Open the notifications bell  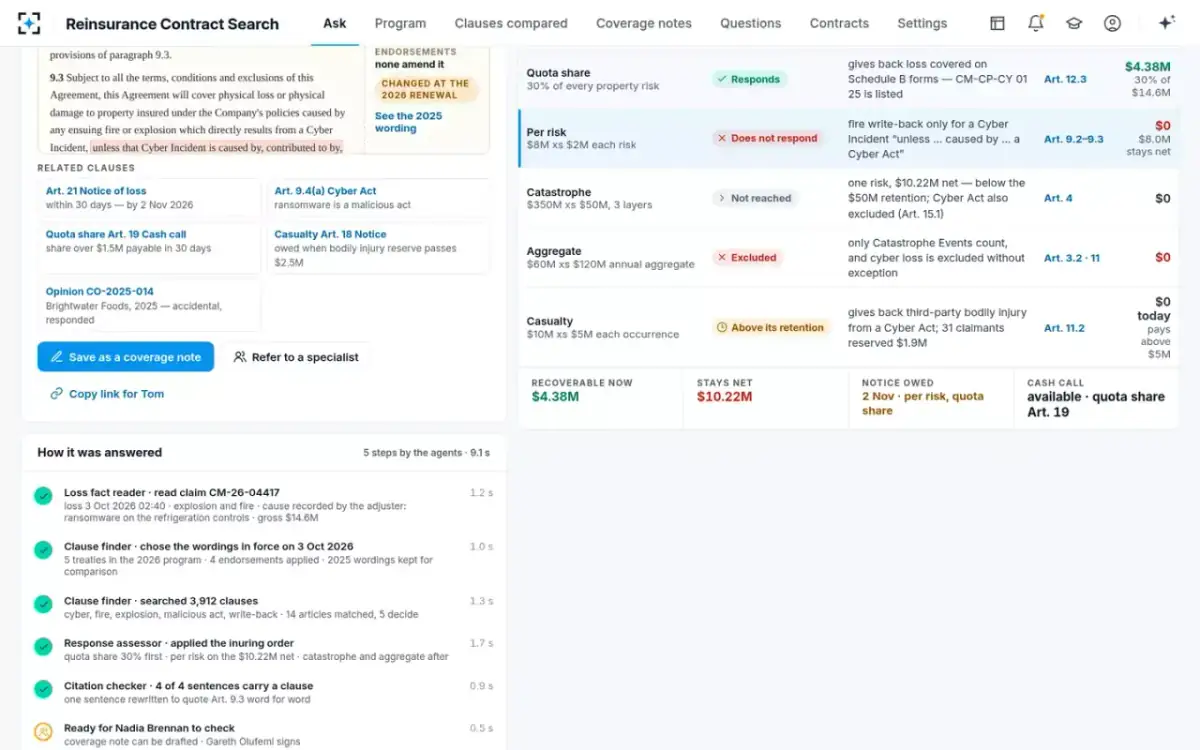pyautogui.click(x=1036, y=23)
